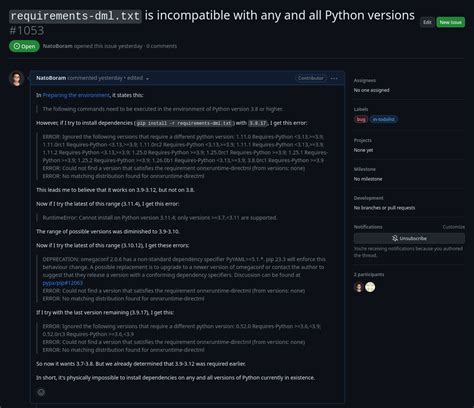Screen dimensions: 474x408
Task: Click the bell-slash icon in Unsubscribe
Action: [x=395, y=238]
